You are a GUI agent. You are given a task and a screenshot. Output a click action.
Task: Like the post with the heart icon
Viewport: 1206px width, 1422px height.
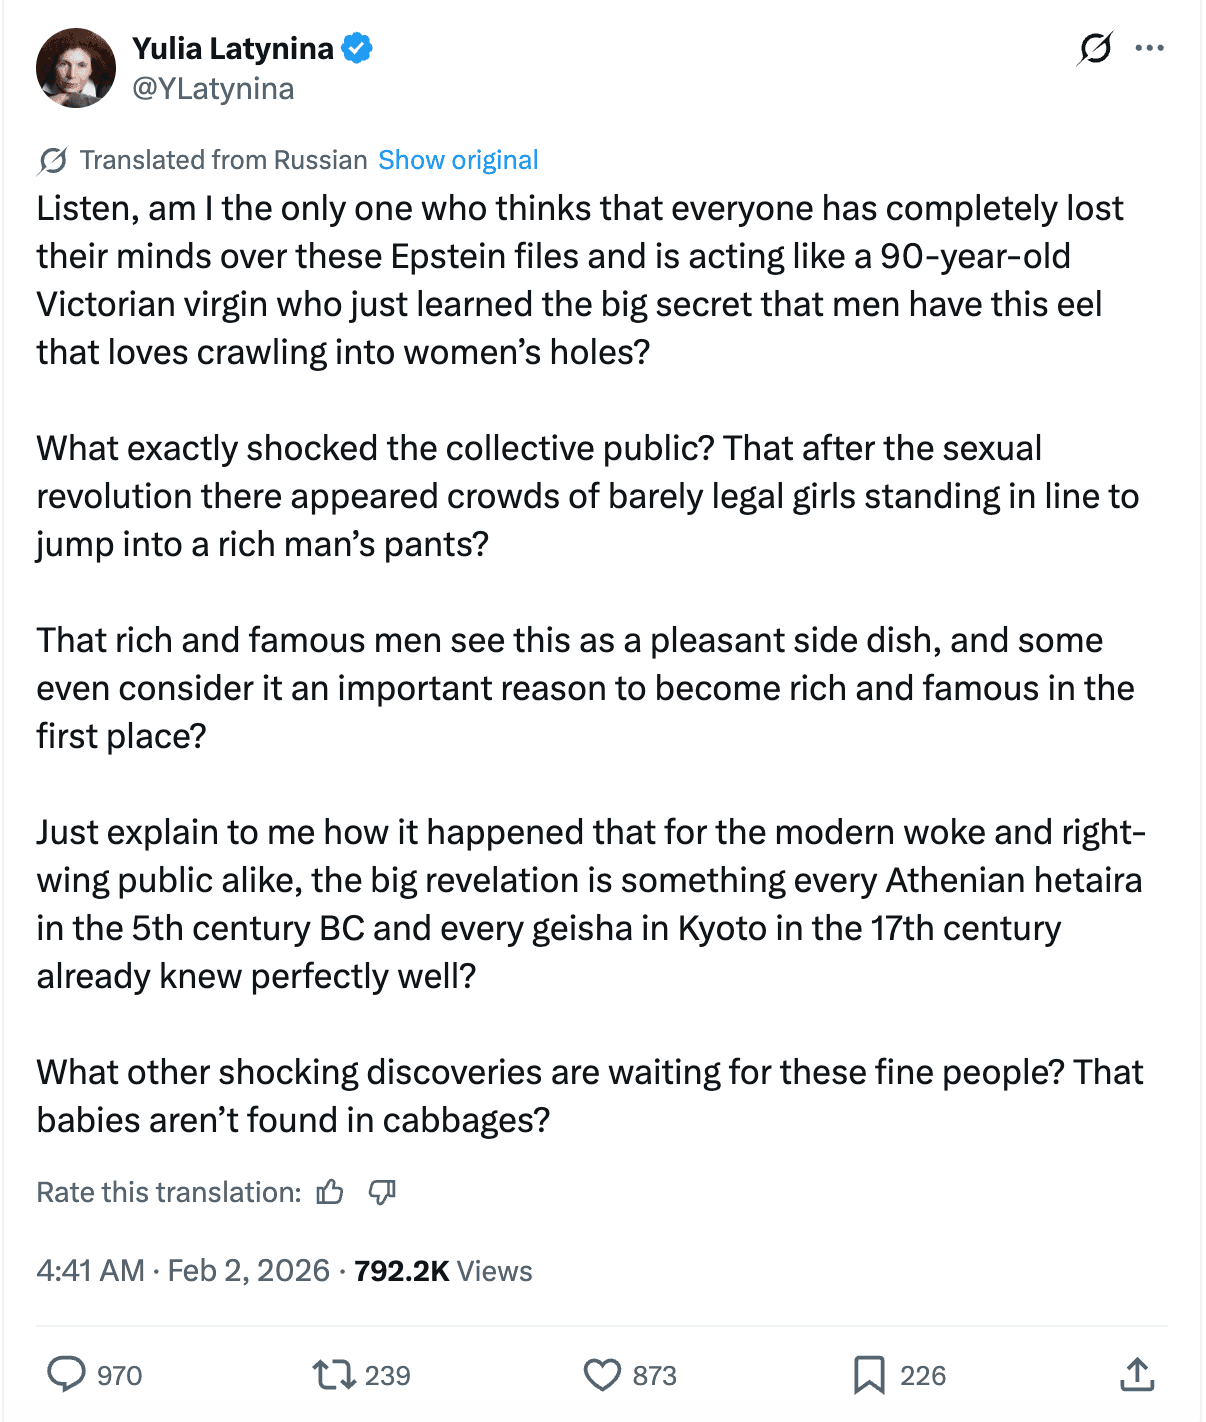(x=603, y=1375)
